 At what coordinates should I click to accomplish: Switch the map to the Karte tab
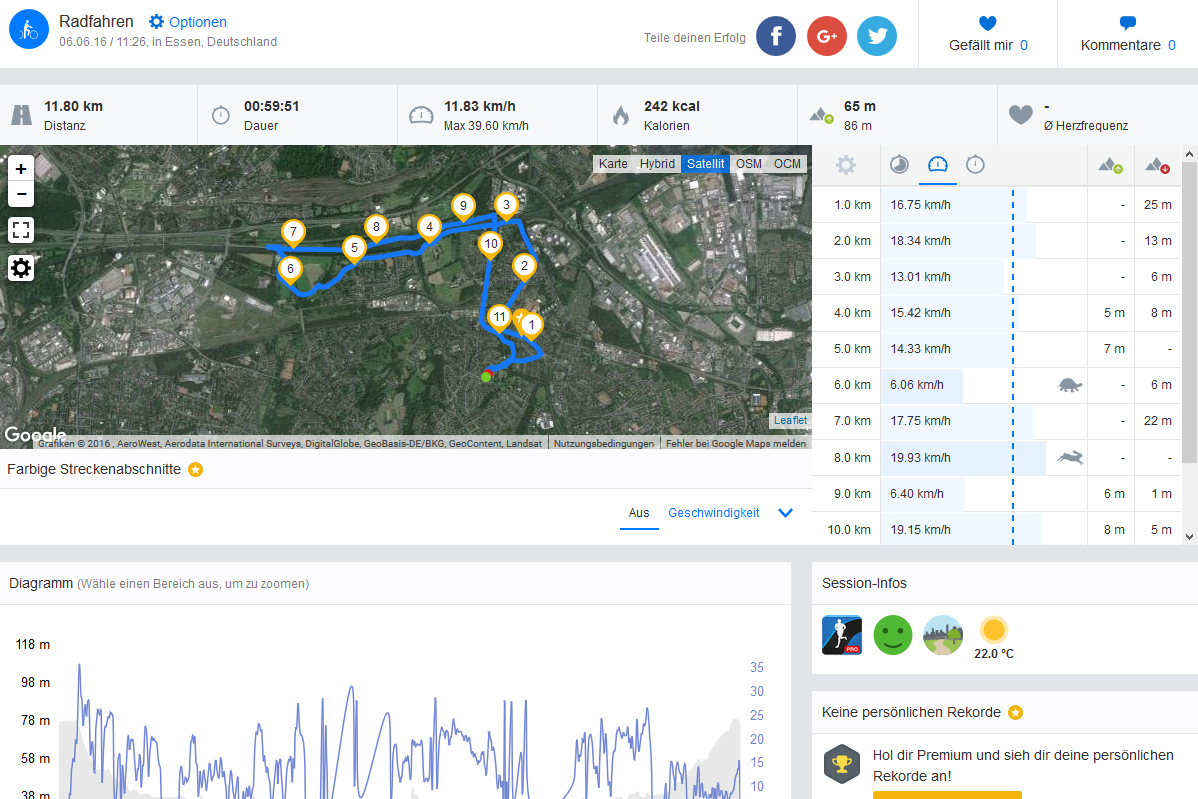(x=613, y=163)
